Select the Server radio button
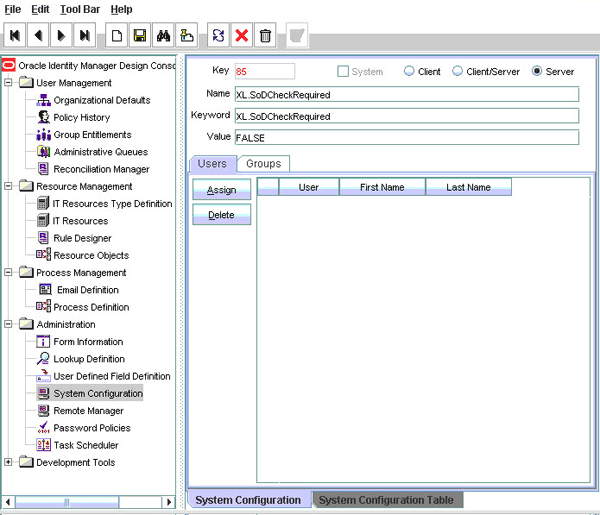The image size is (600, 515). point(537,71)
